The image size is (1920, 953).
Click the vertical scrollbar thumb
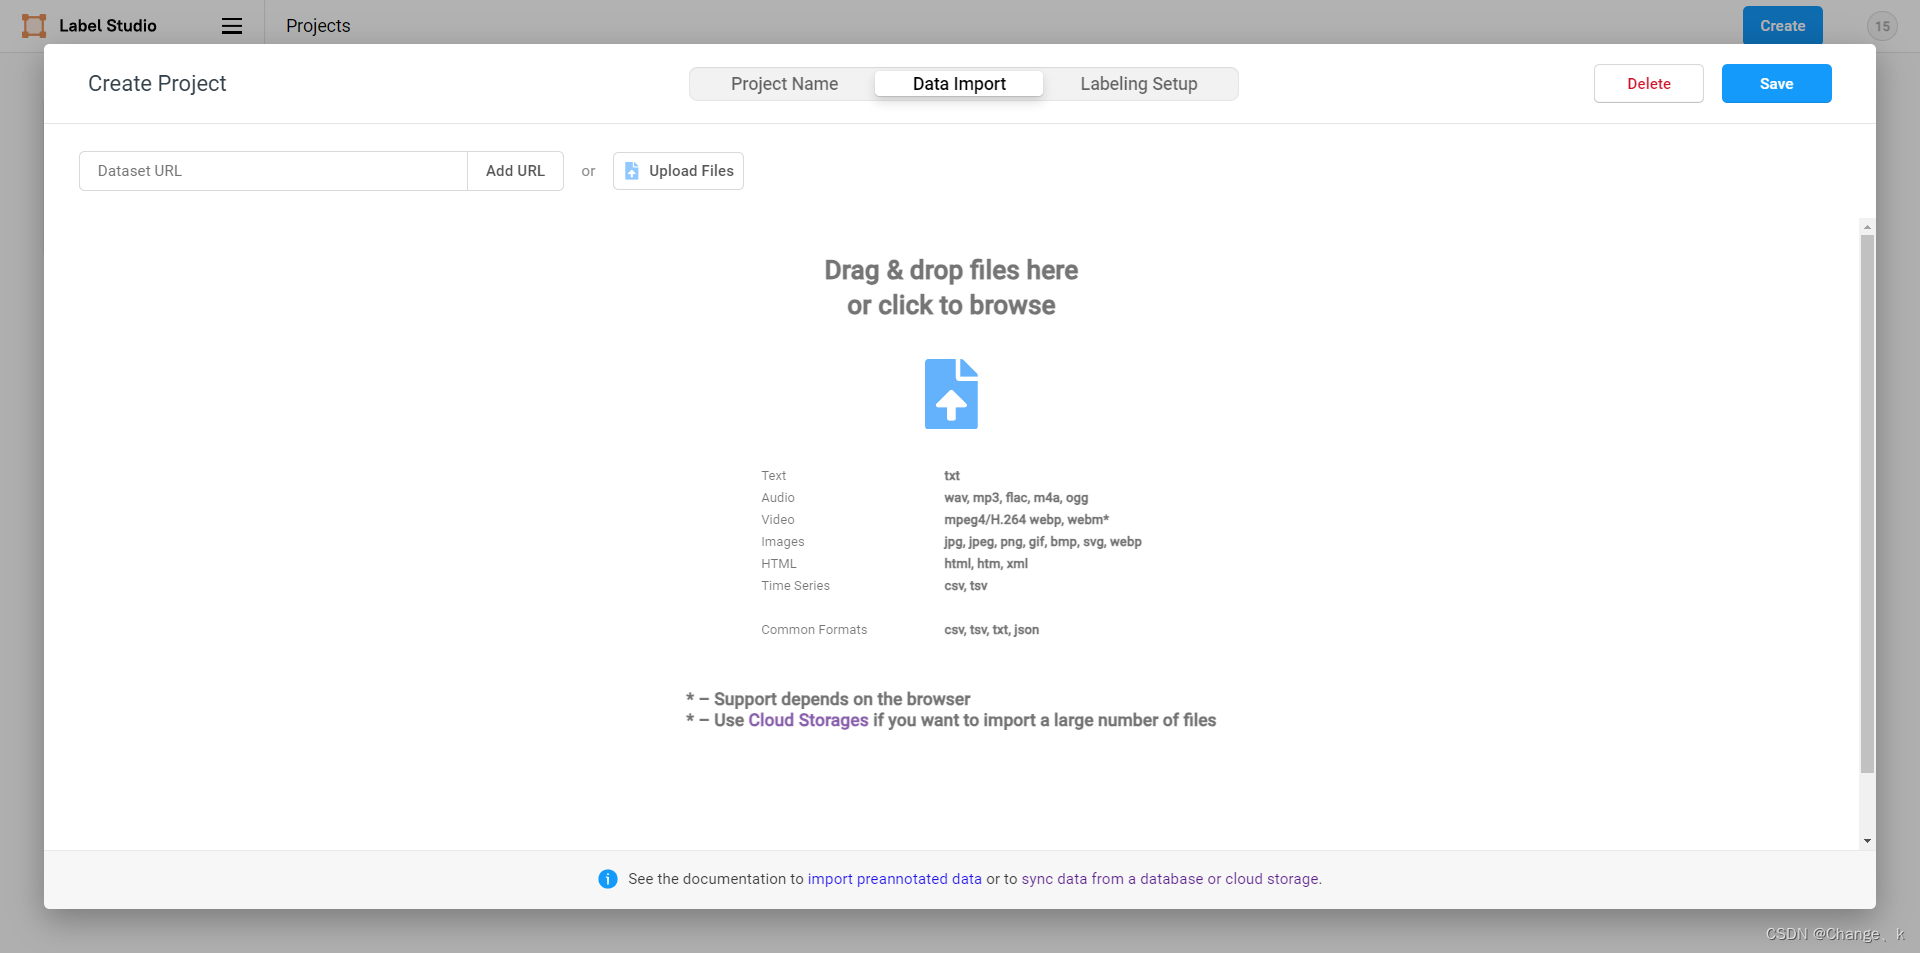pos(1867,504)
